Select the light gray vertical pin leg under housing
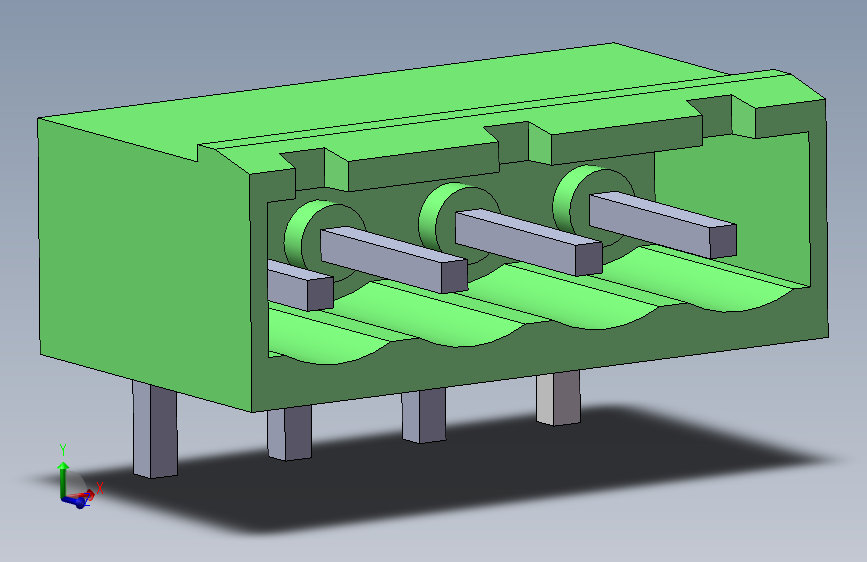867x562 pixels. (x=558, y=398)
